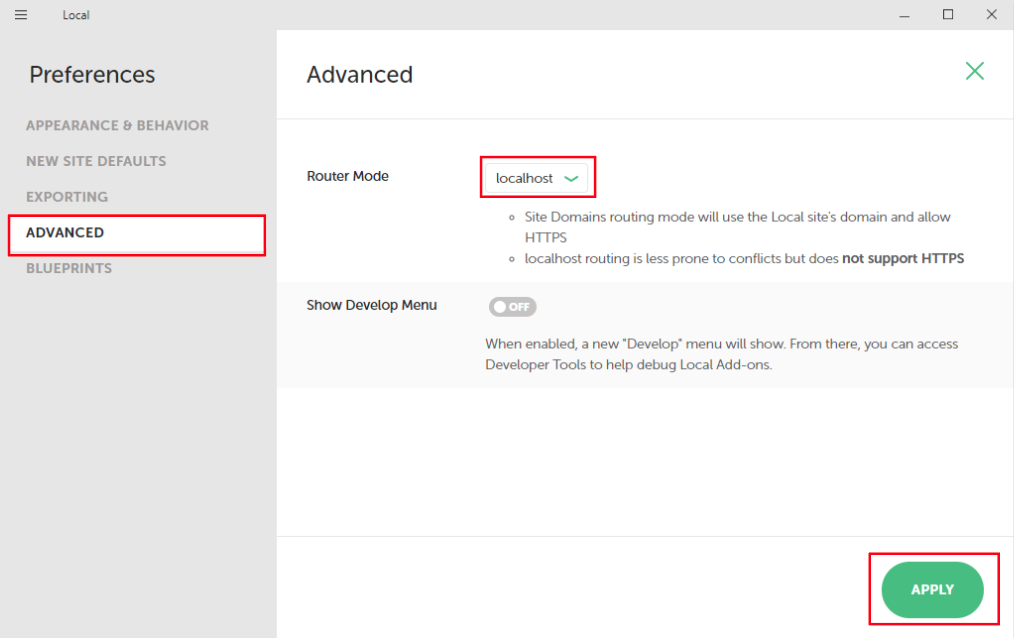Viewport: 1014px width, 638px height.
Task: Open the Blueprints section
Action: [x=69, y=268]
